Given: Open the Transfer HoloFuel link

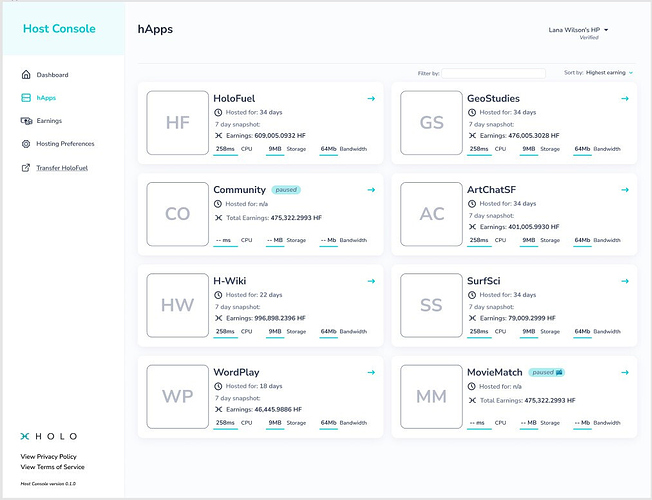Looking at the screenshot, I should (62, 168).
